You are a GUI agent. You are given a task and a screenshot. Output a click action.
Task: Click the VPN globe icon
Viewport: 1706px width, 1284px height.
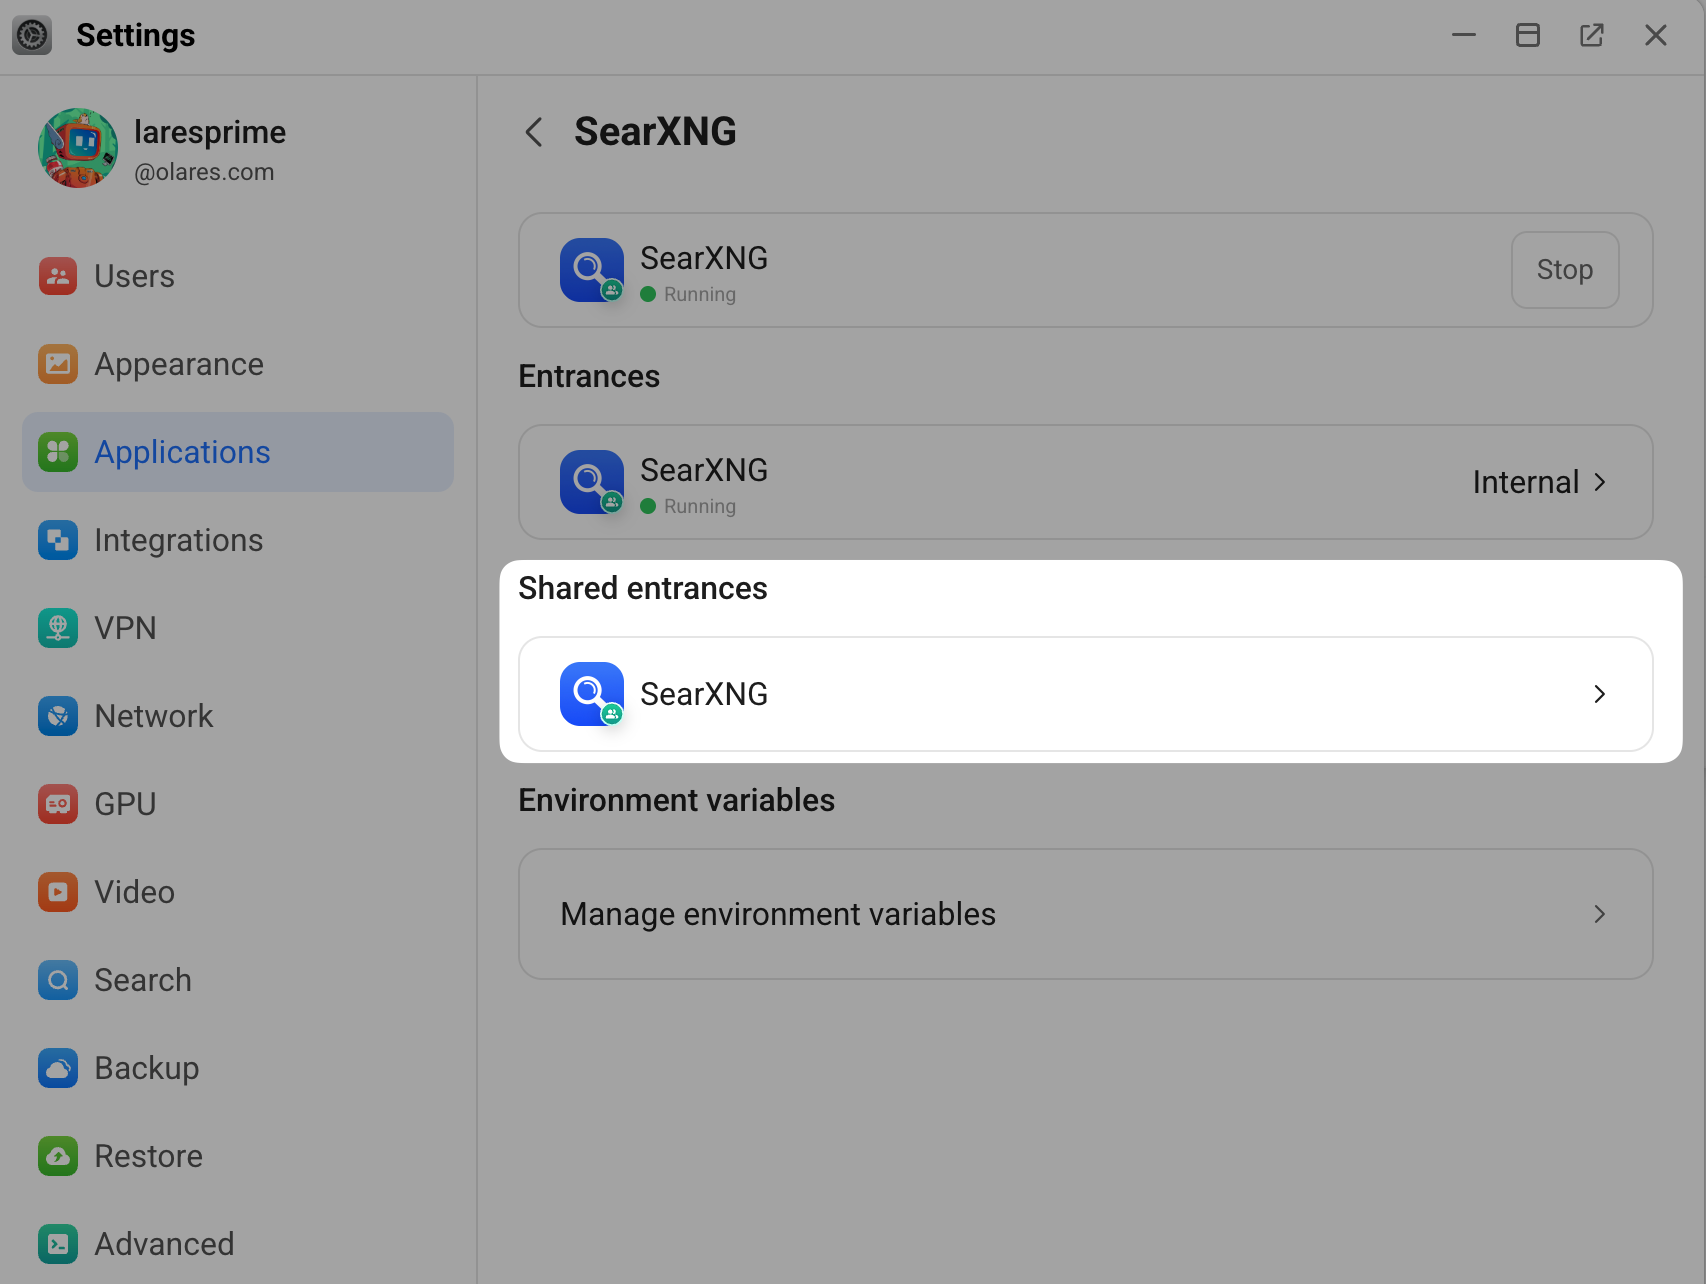click(58, 628)
